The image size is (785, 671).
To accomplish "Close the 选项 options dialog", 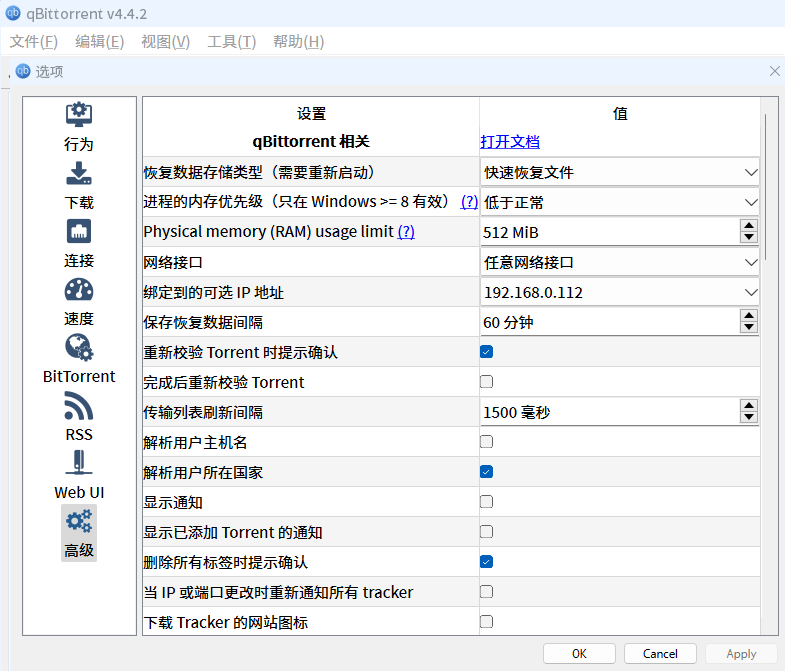I will pos(774,71).
